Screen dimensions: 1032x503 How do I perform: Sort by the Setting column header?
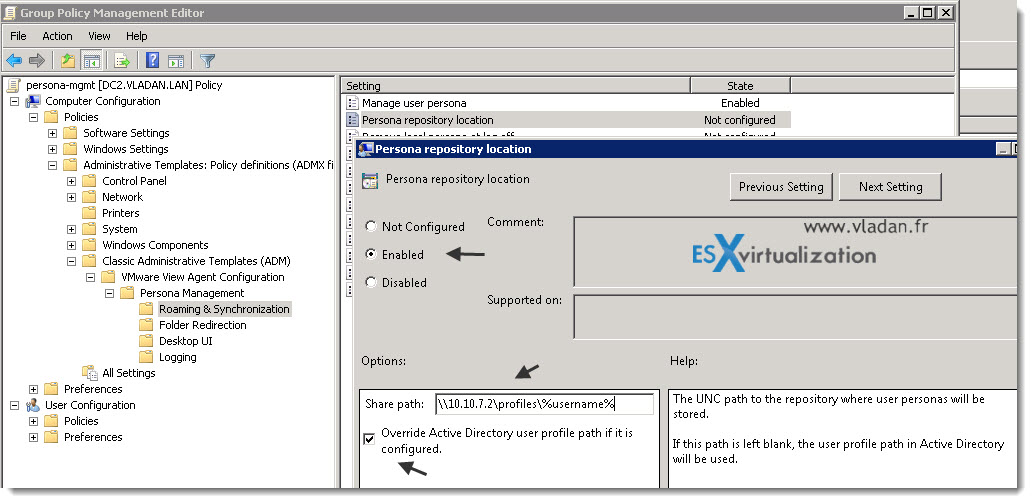[x=516, y=86]
